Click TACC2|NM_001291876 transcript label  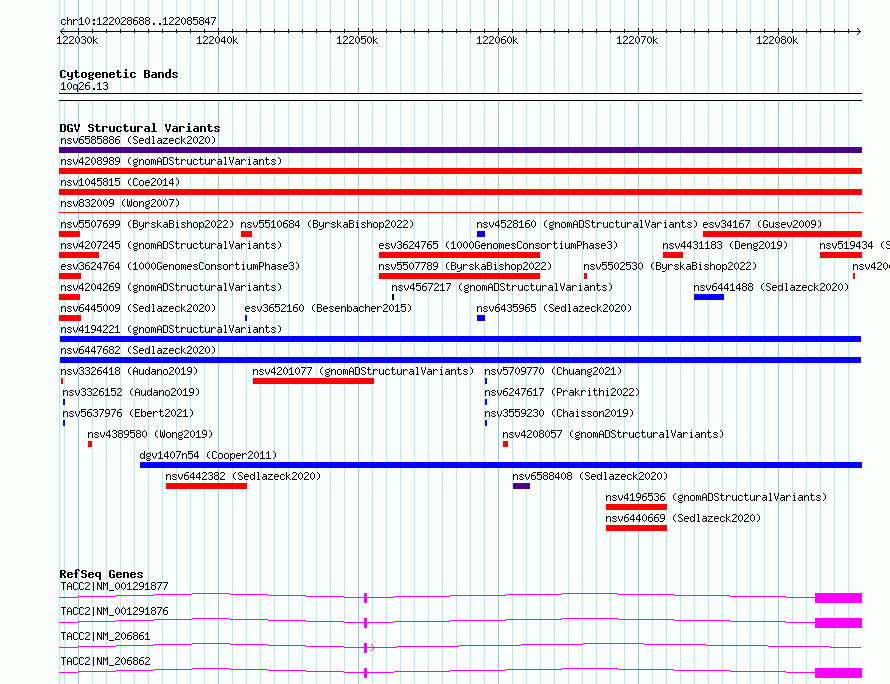[x=114, y=611]
